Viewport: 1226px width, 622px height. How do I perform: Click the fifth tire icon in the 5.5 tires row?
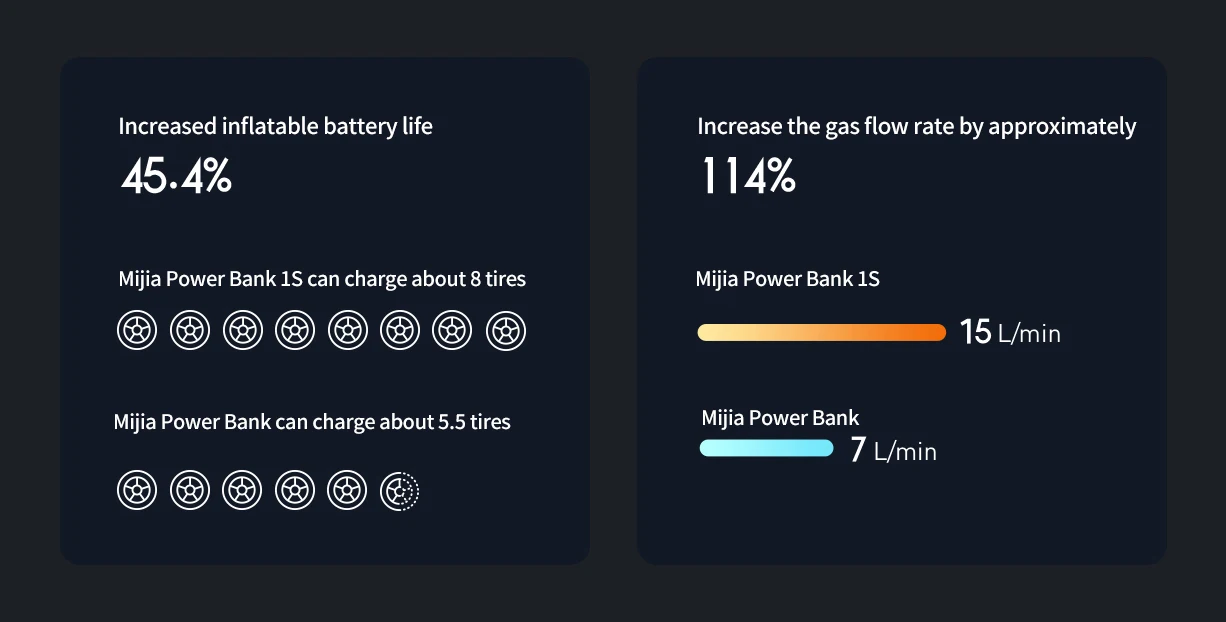tap(347, 491)
